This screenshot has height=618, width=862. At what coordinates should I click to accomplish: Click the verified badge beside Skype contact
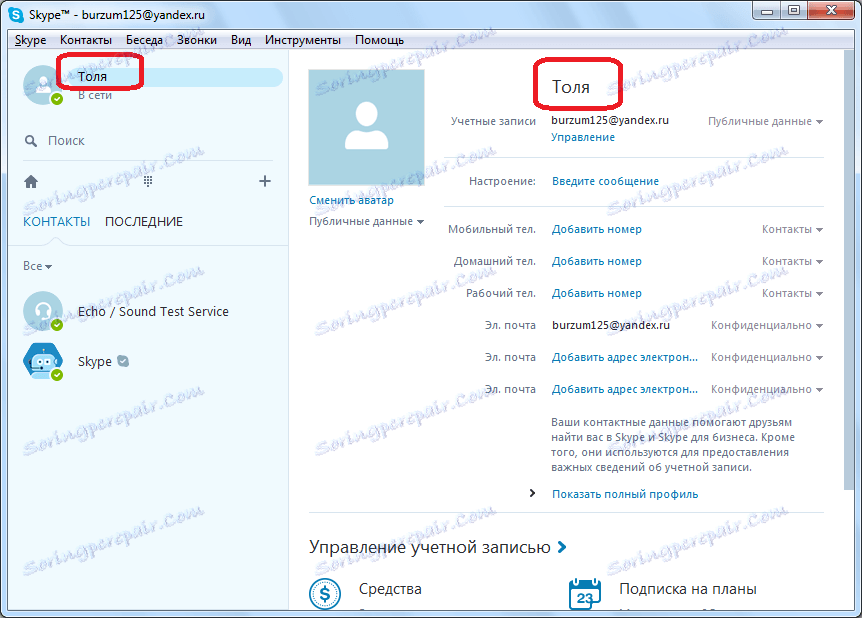[123, 361]
